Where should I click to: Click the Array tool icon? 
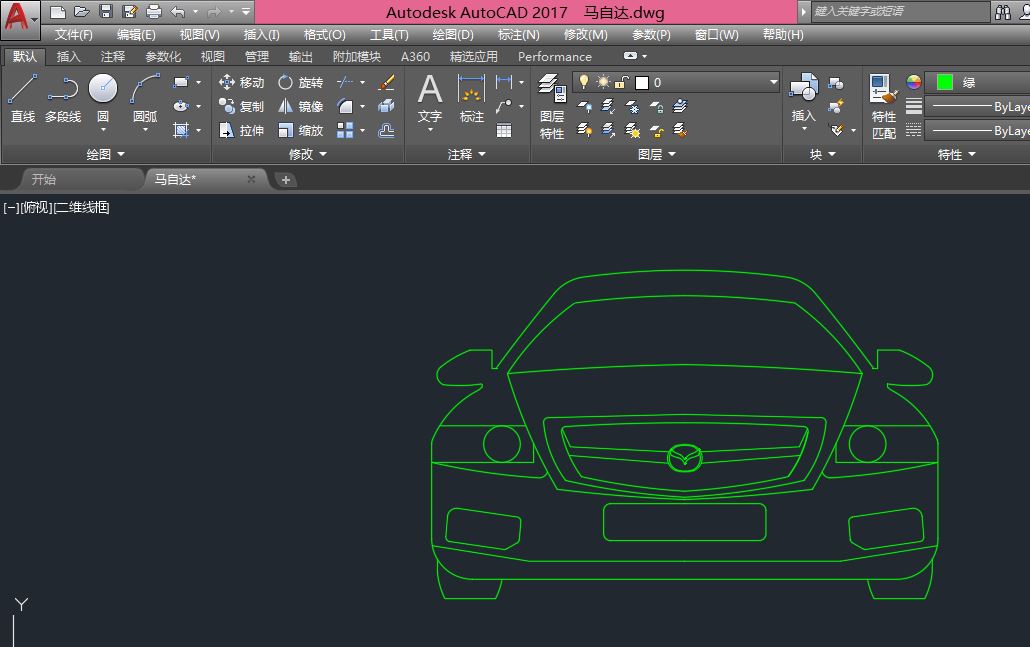pyautogui.click(x=345, y=130)
